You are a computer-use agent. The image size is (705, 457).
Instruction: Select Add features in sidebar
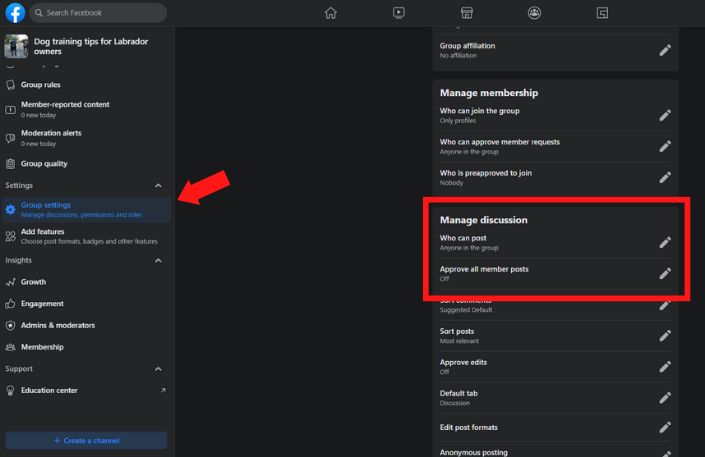tap(85, 236)
